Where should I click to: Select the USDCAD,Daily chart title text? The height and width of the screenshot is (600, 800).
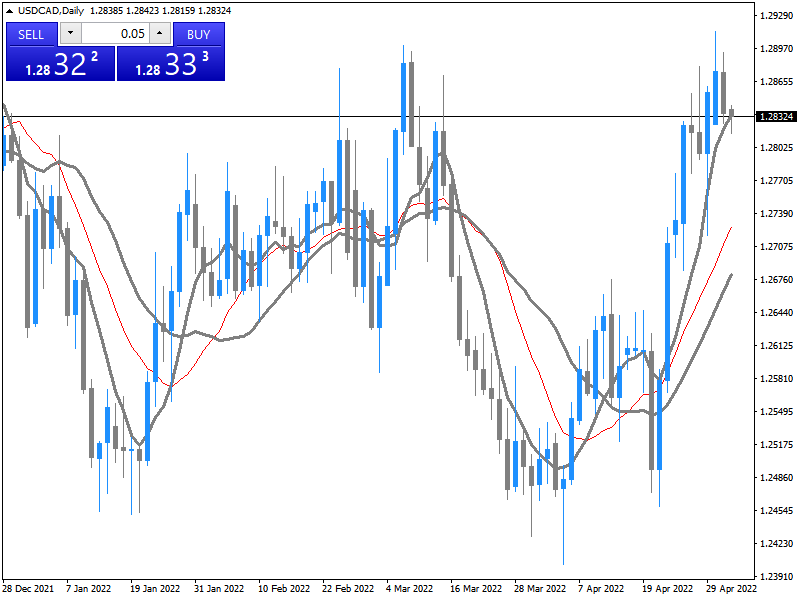pyautogui.click(x=51, y=10)
